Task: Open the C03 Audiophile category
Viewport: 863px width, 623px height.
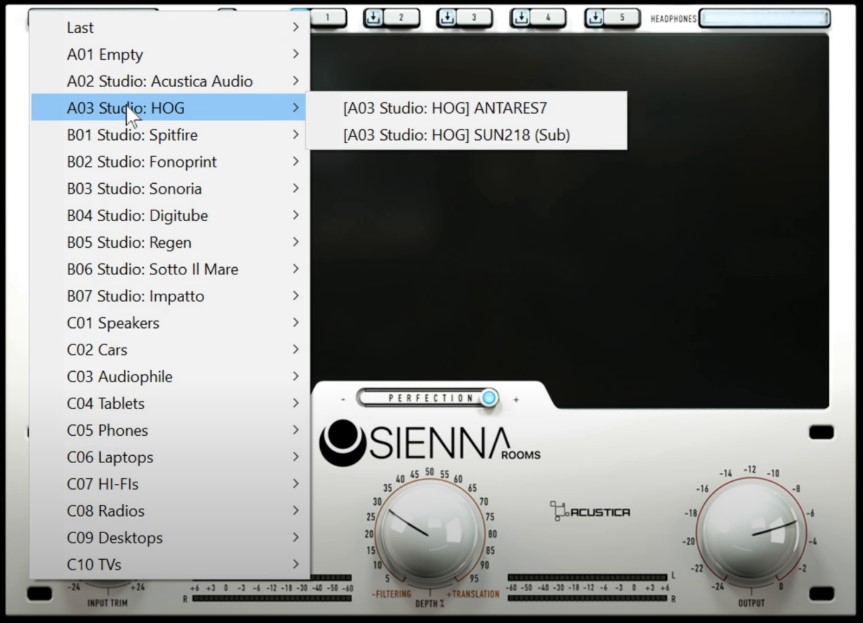Action: click(x=170, y=376)
